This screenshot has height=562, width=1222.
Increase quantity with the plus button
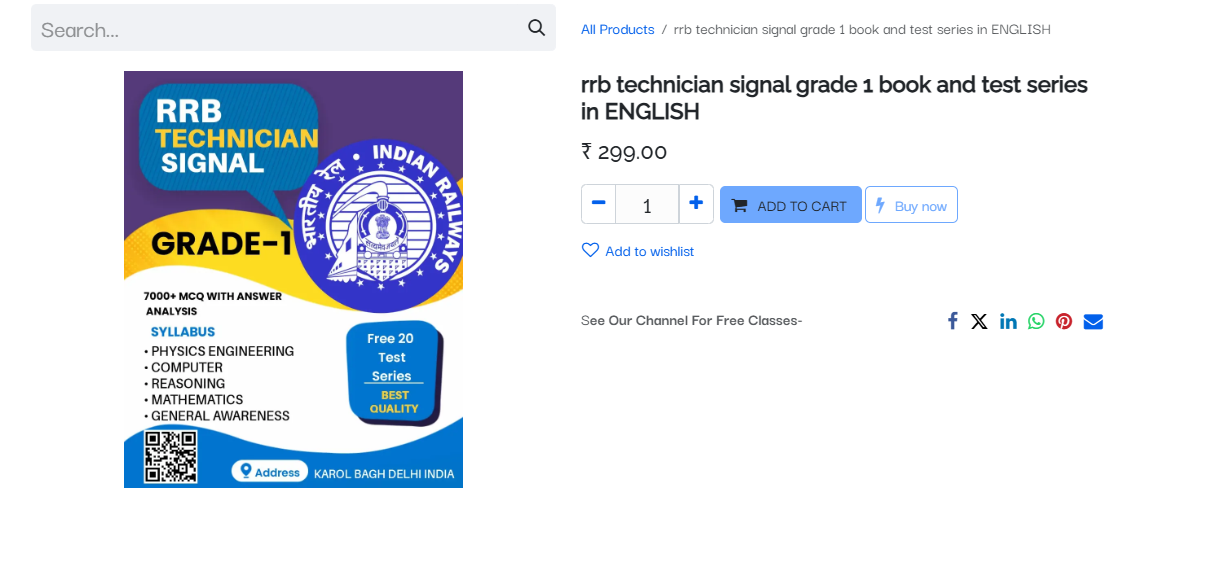click(696, 204)
